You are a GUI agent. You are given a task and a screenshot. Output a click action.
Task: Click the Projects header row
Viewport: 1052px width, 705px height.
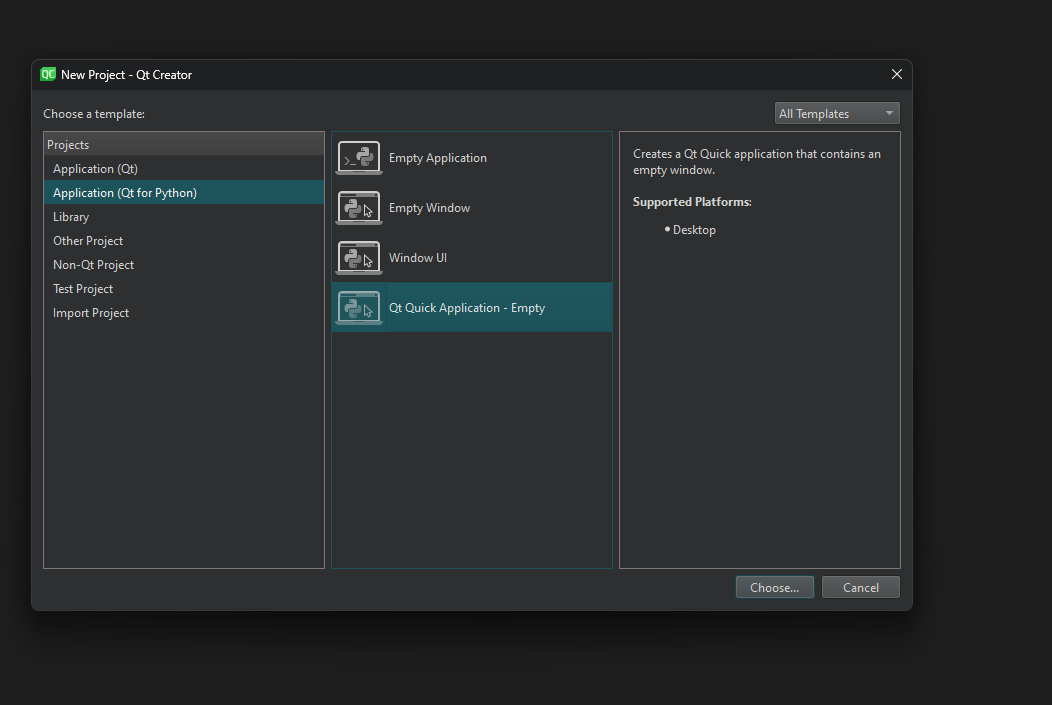[x=184, y=144]
